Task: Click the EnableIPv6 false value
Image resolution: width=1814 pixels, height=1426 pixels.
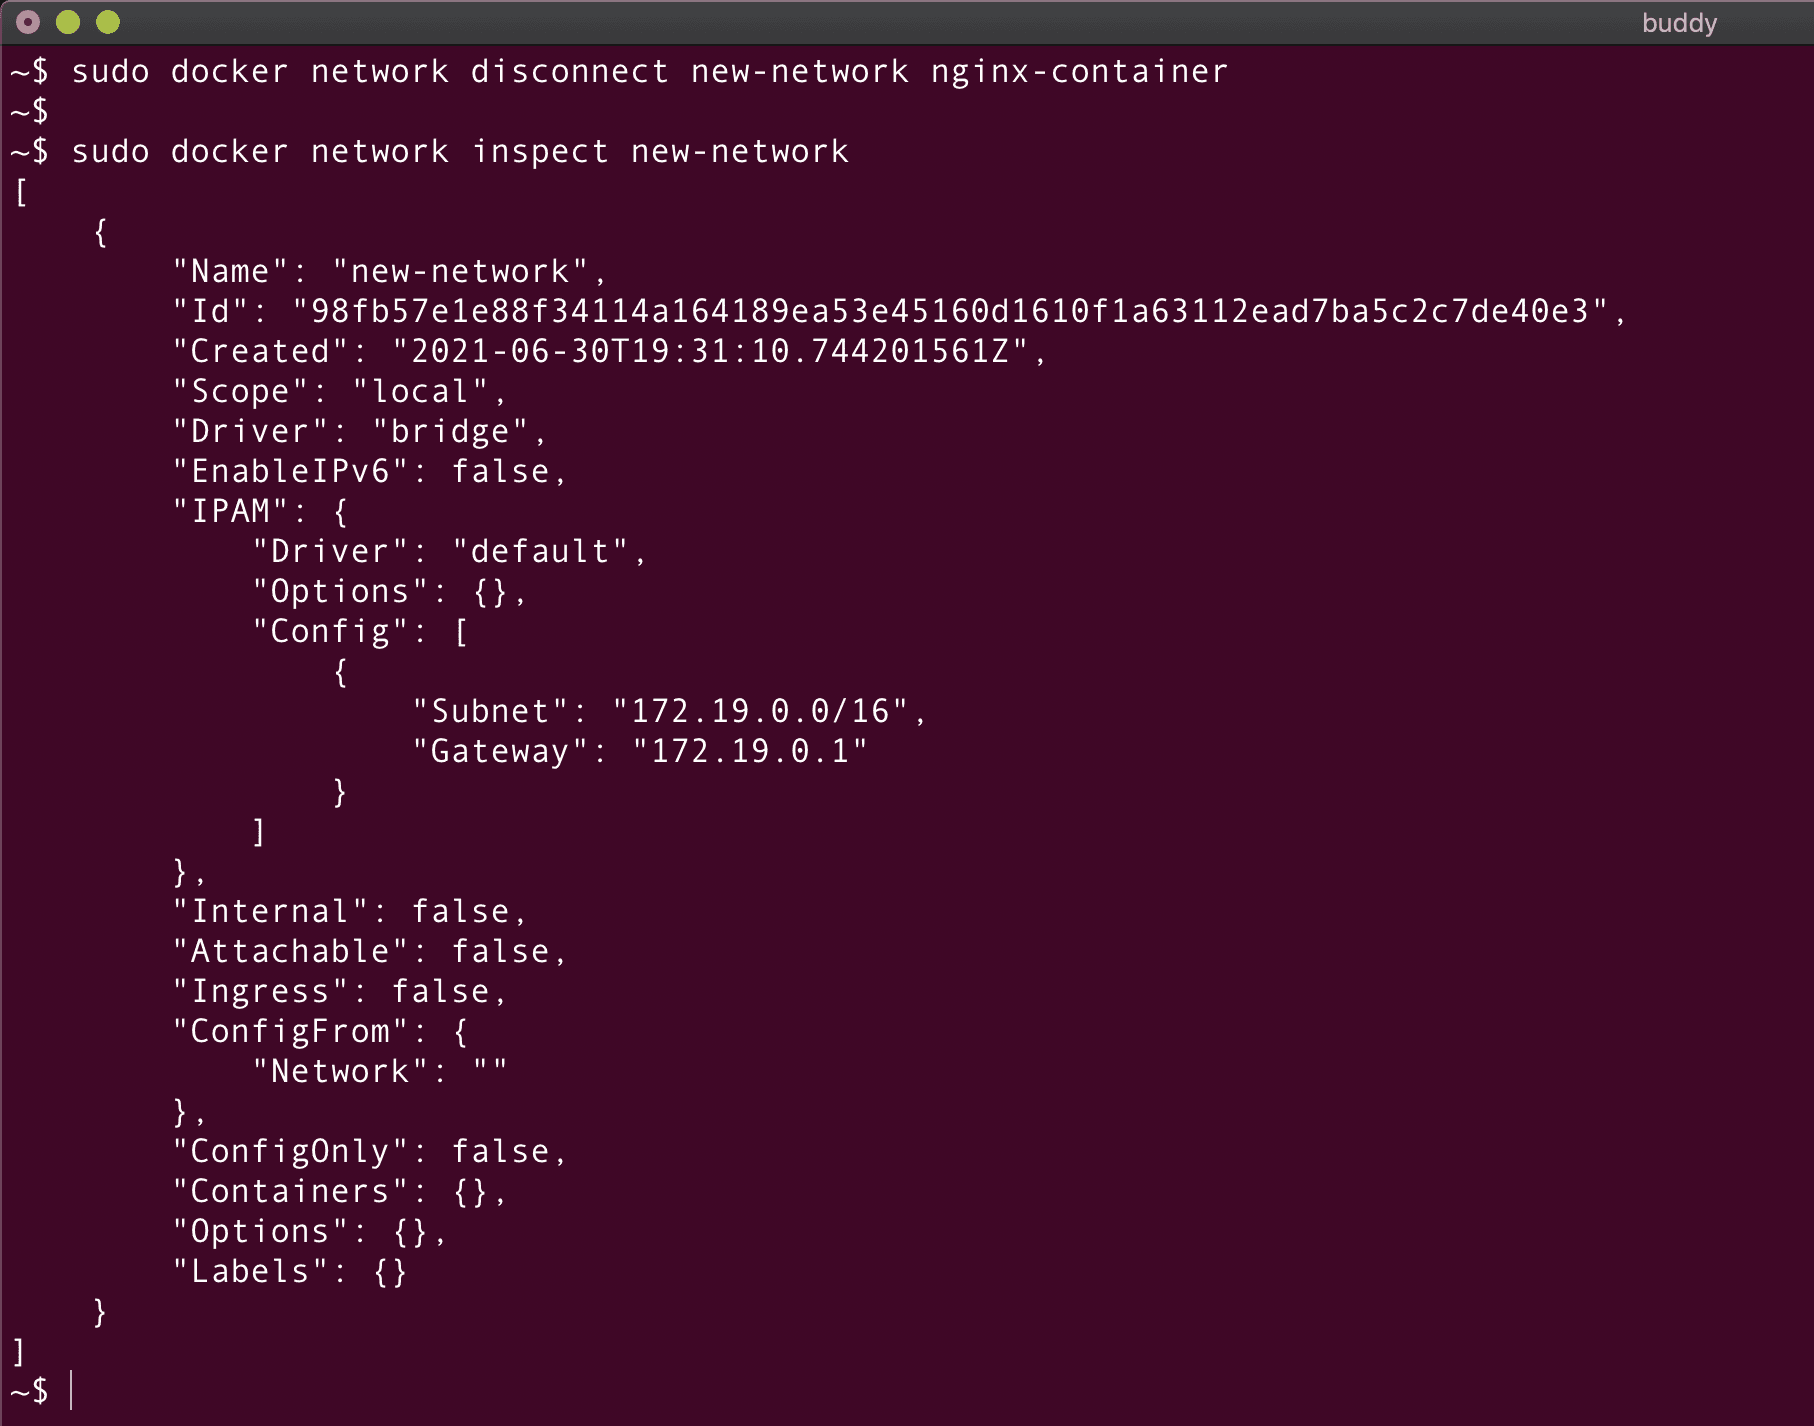Action: pos(500,471)
